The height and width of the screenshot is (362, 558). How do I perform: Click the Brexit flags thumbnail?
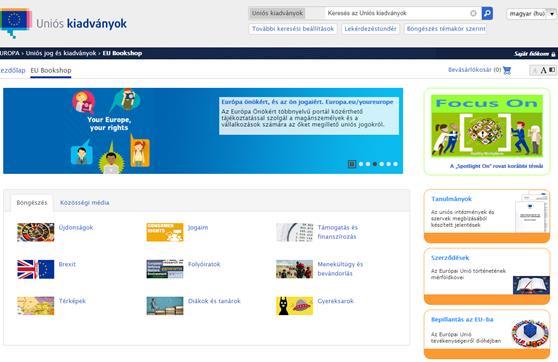coord(36,269)
